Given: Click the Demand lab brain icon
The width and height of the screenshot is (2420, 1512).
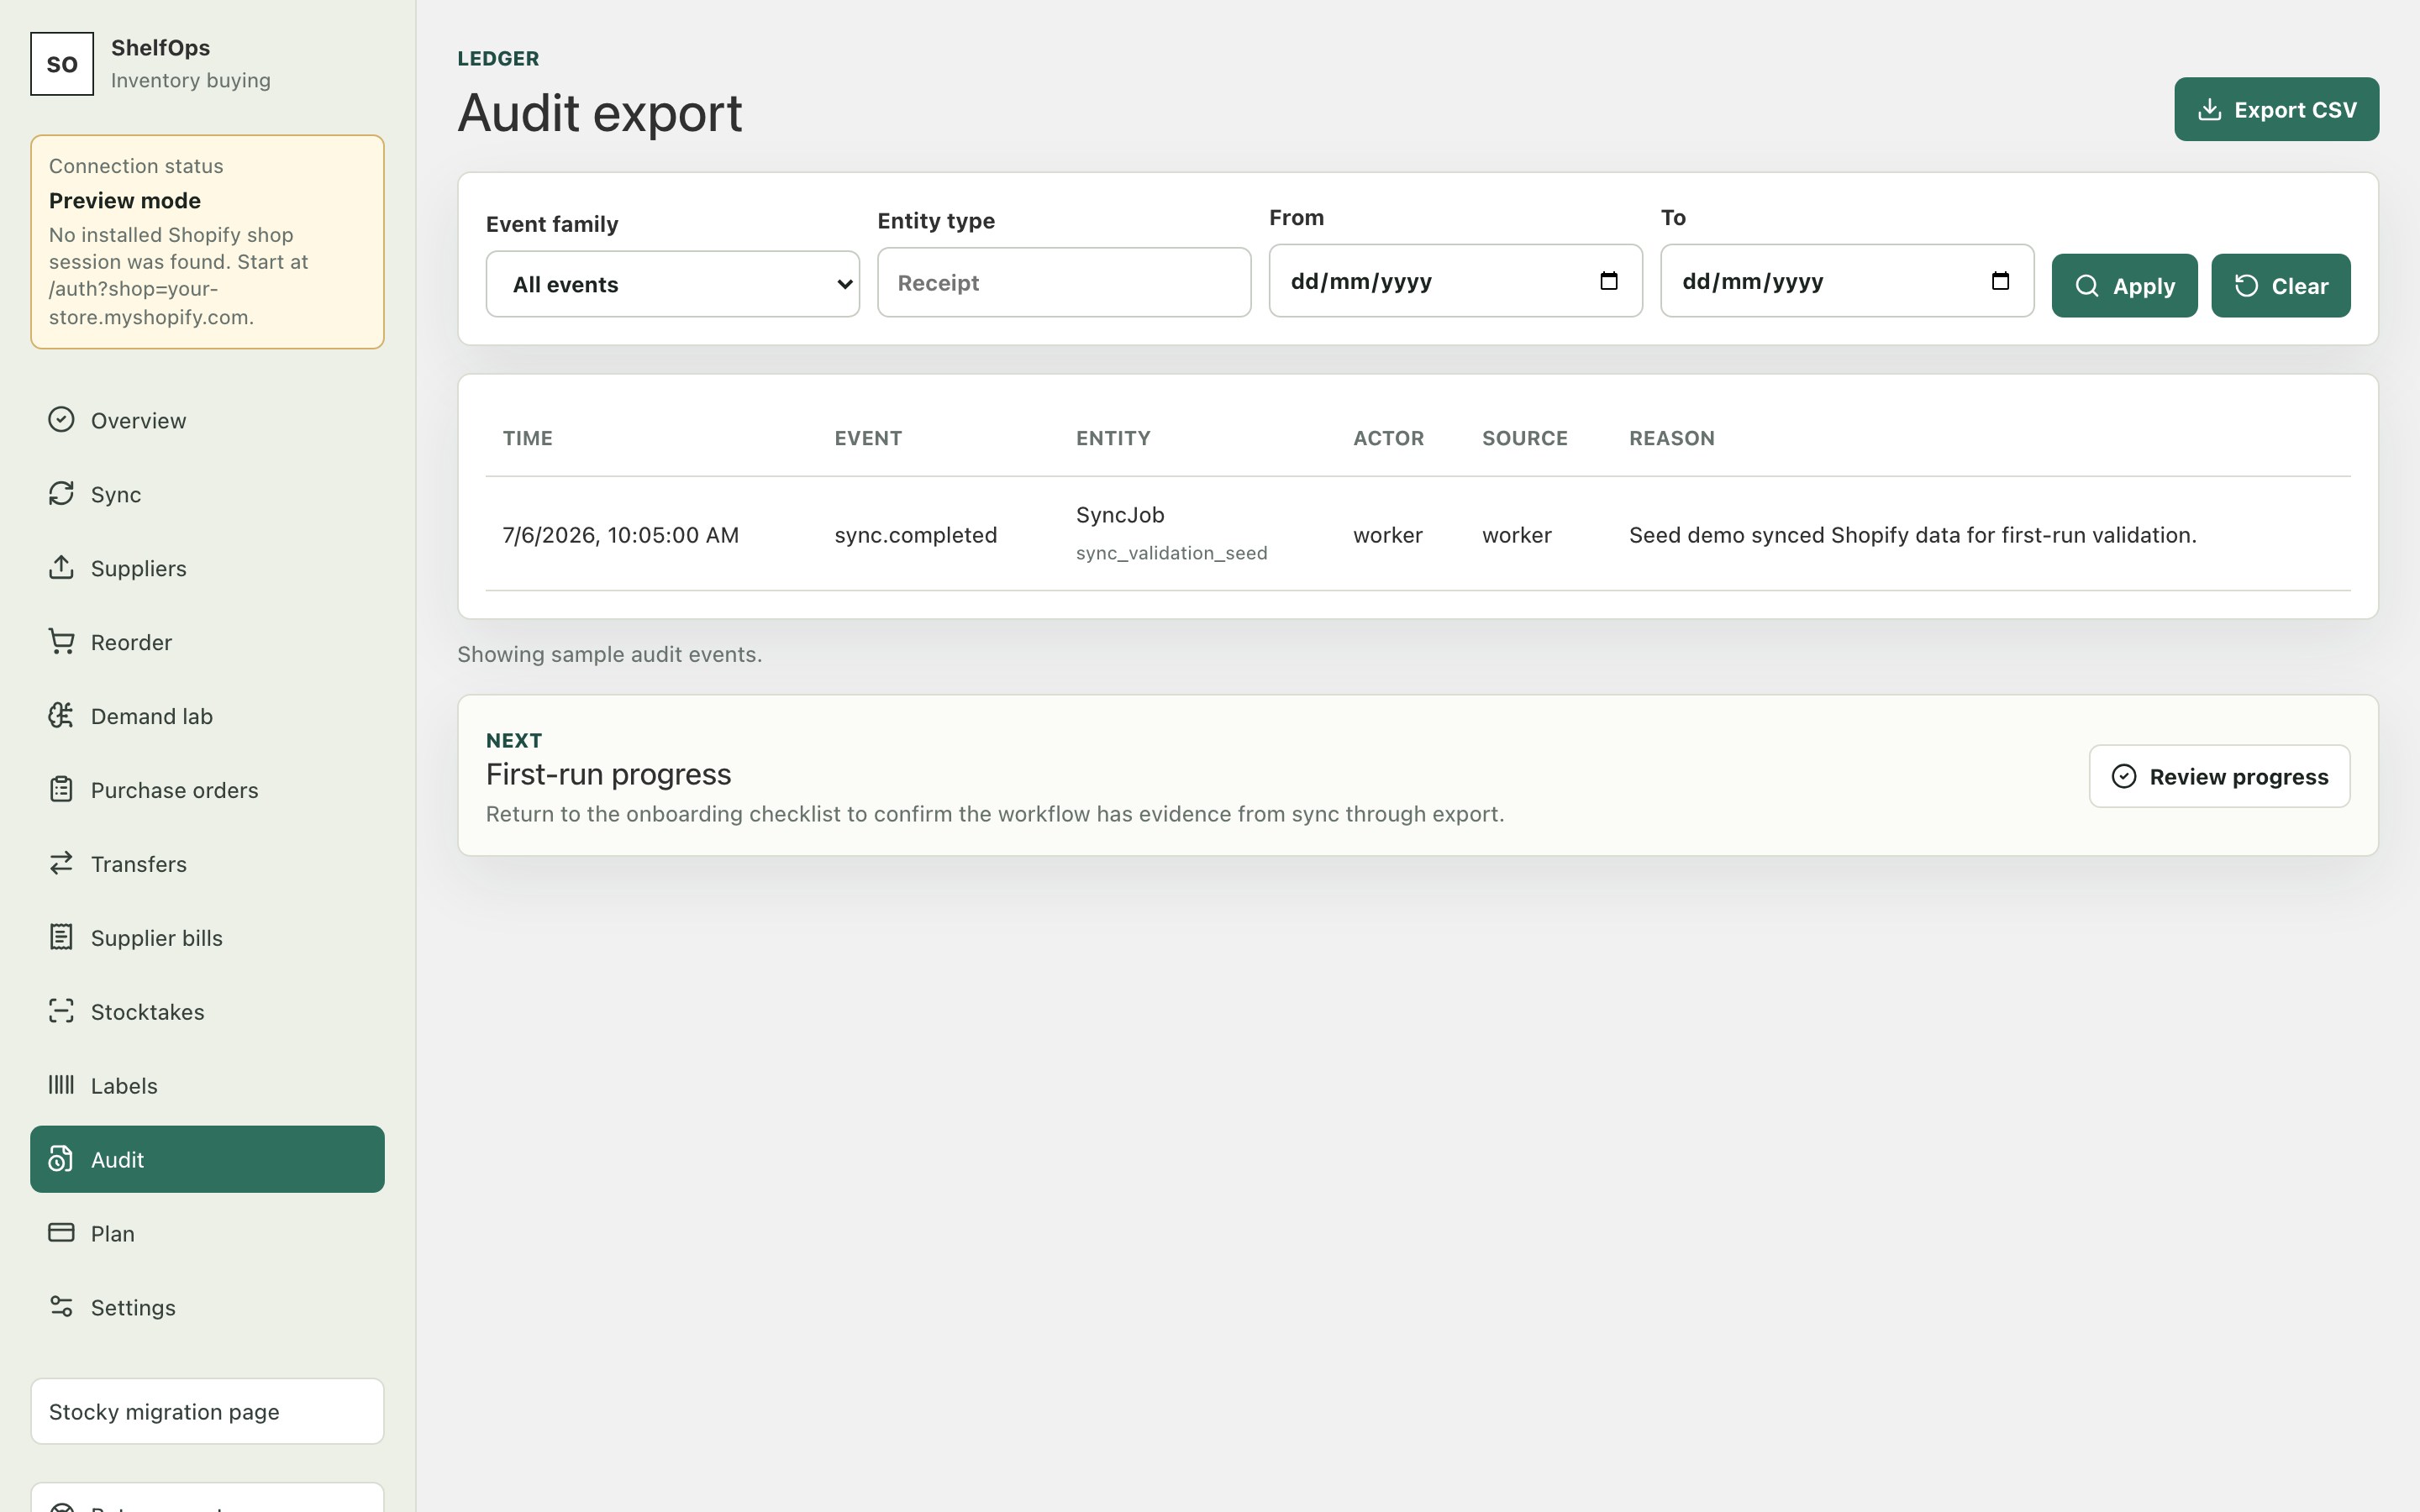Looking at the screenshot, I should click(x=61, y=715).
